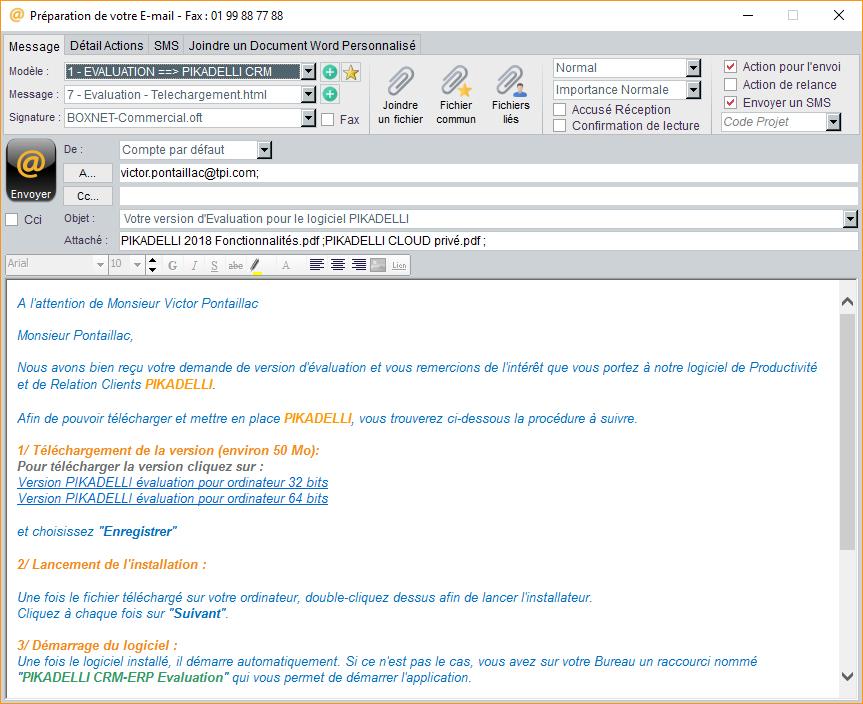Mark the model as favorite star
This screenshot has width=863, height=704.
(x=351, y=72)
